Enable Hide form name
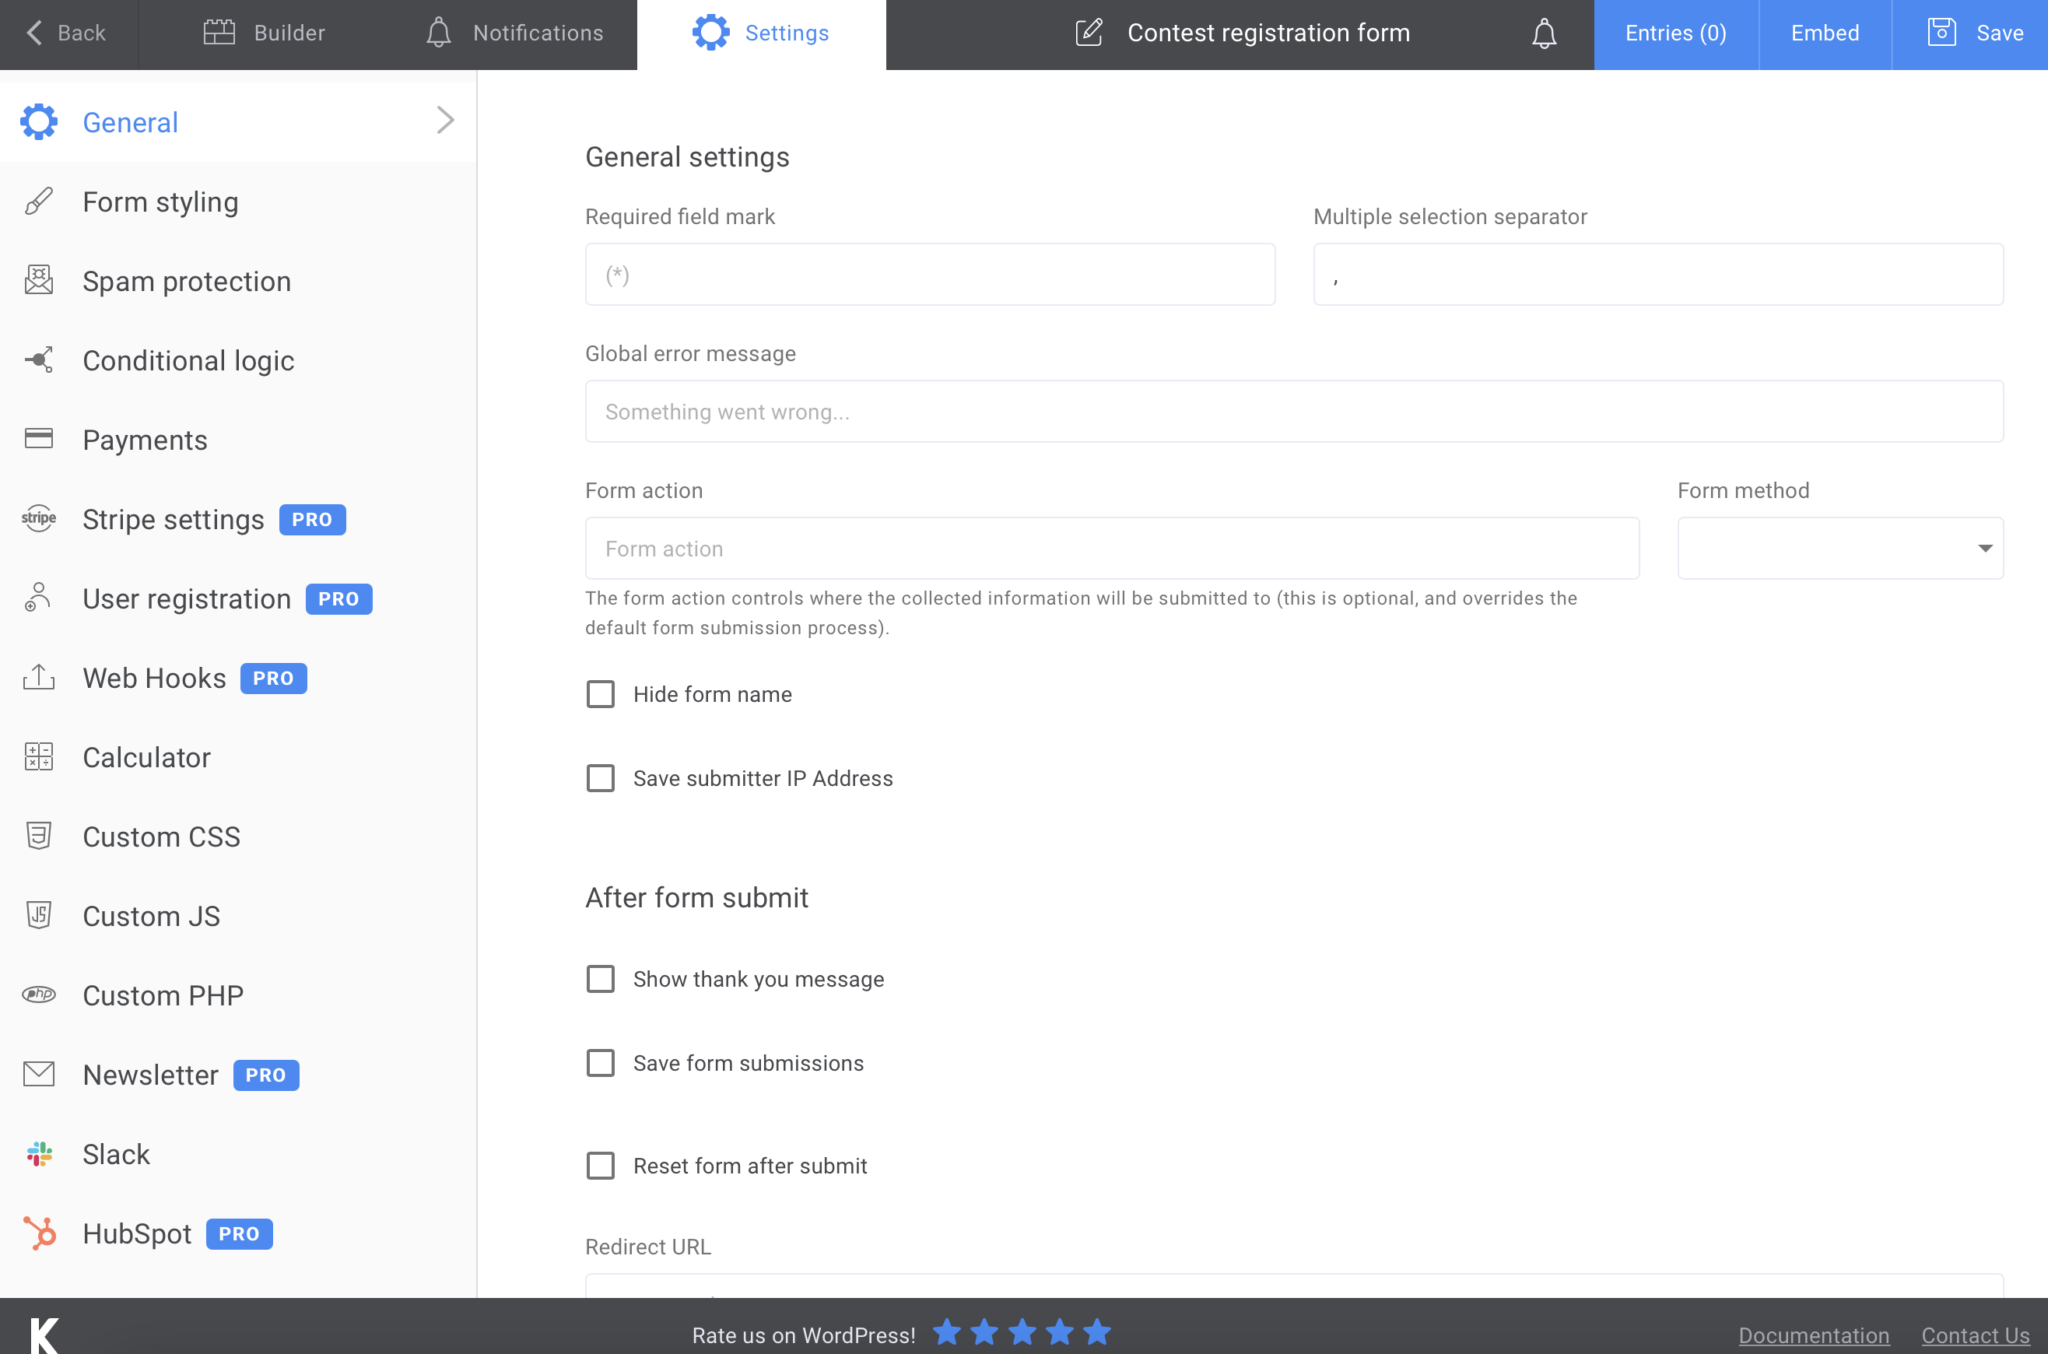The width and height of the screenshot is (2048, 1354). 600,694
